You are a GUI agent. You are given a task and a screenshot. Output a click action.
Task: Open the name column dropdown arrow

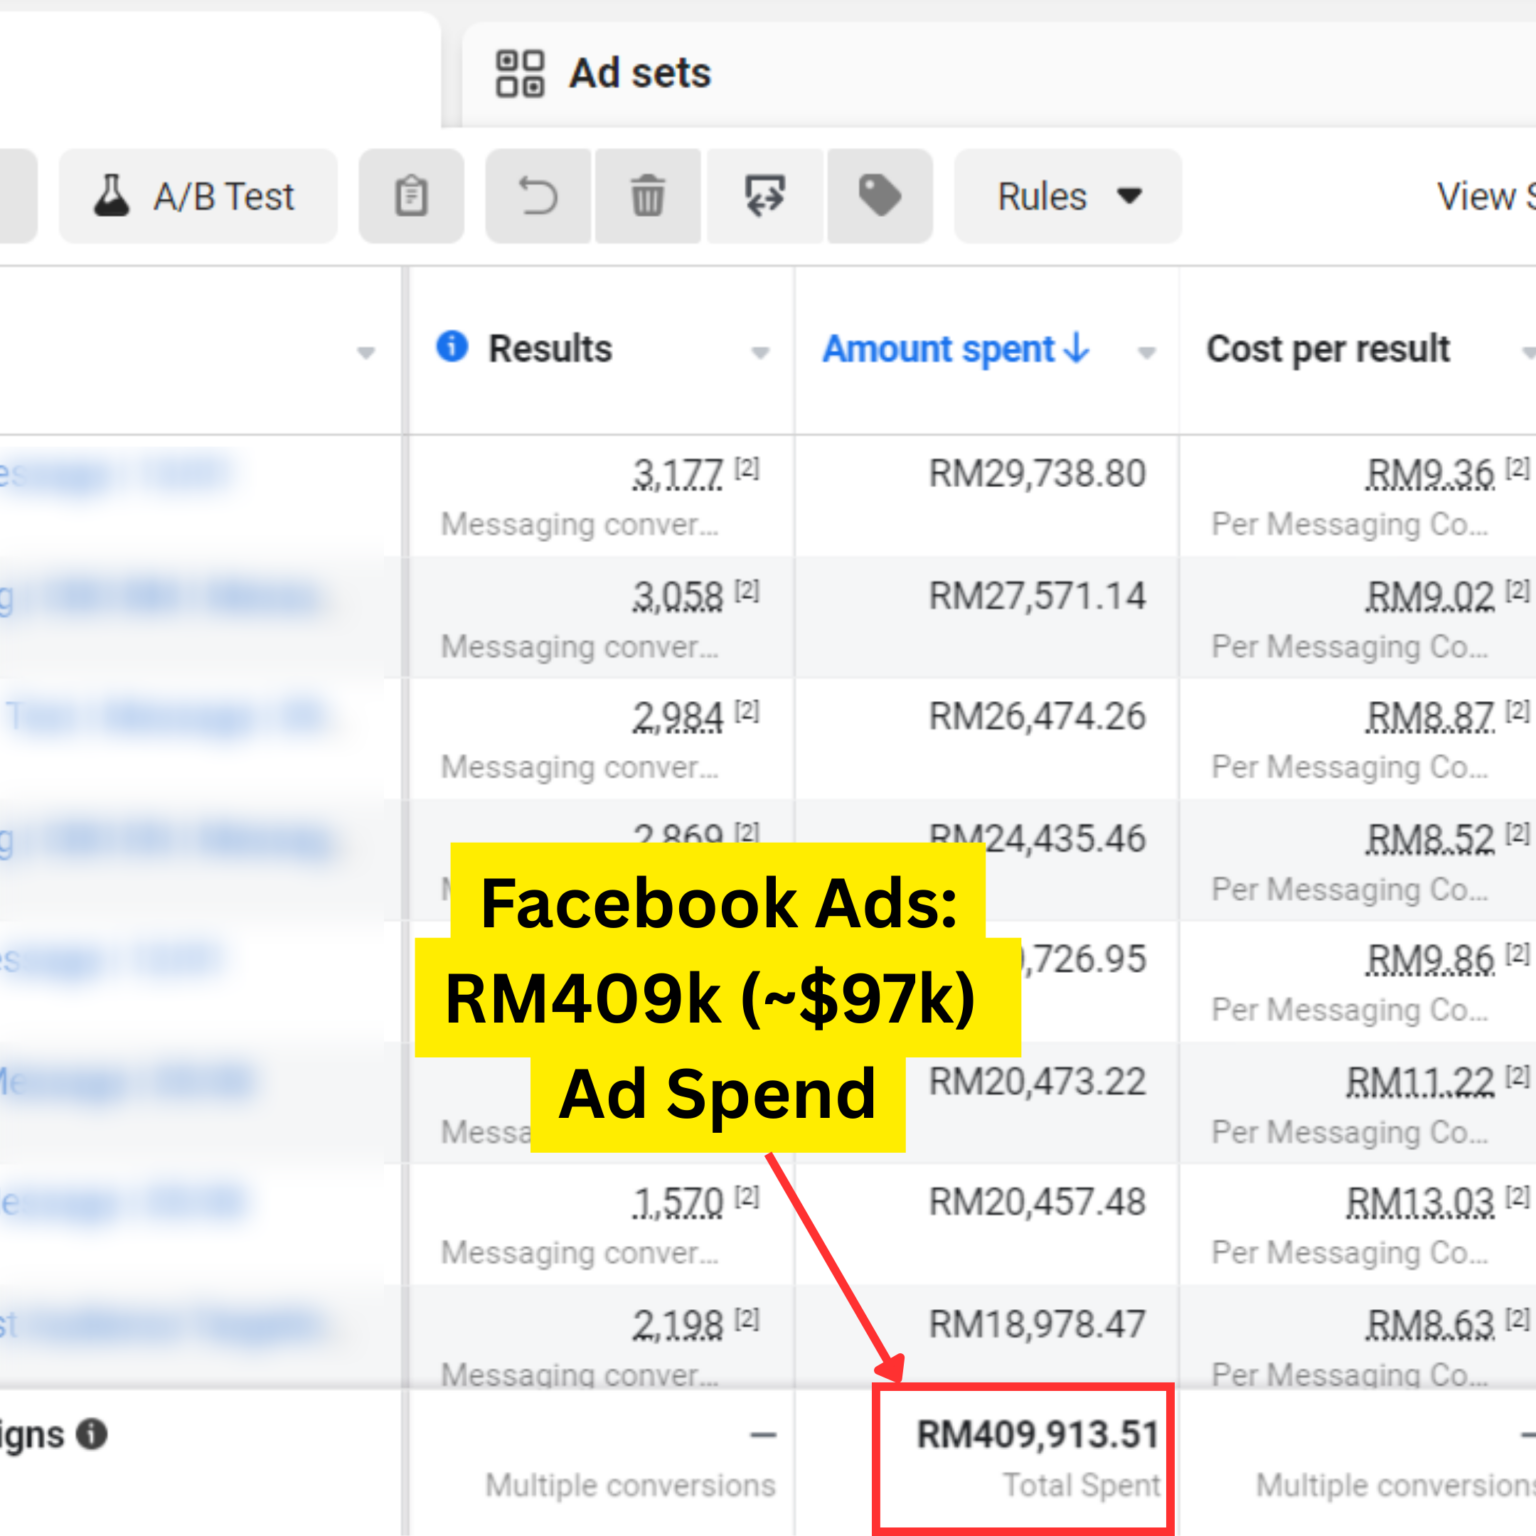[366, 352]
